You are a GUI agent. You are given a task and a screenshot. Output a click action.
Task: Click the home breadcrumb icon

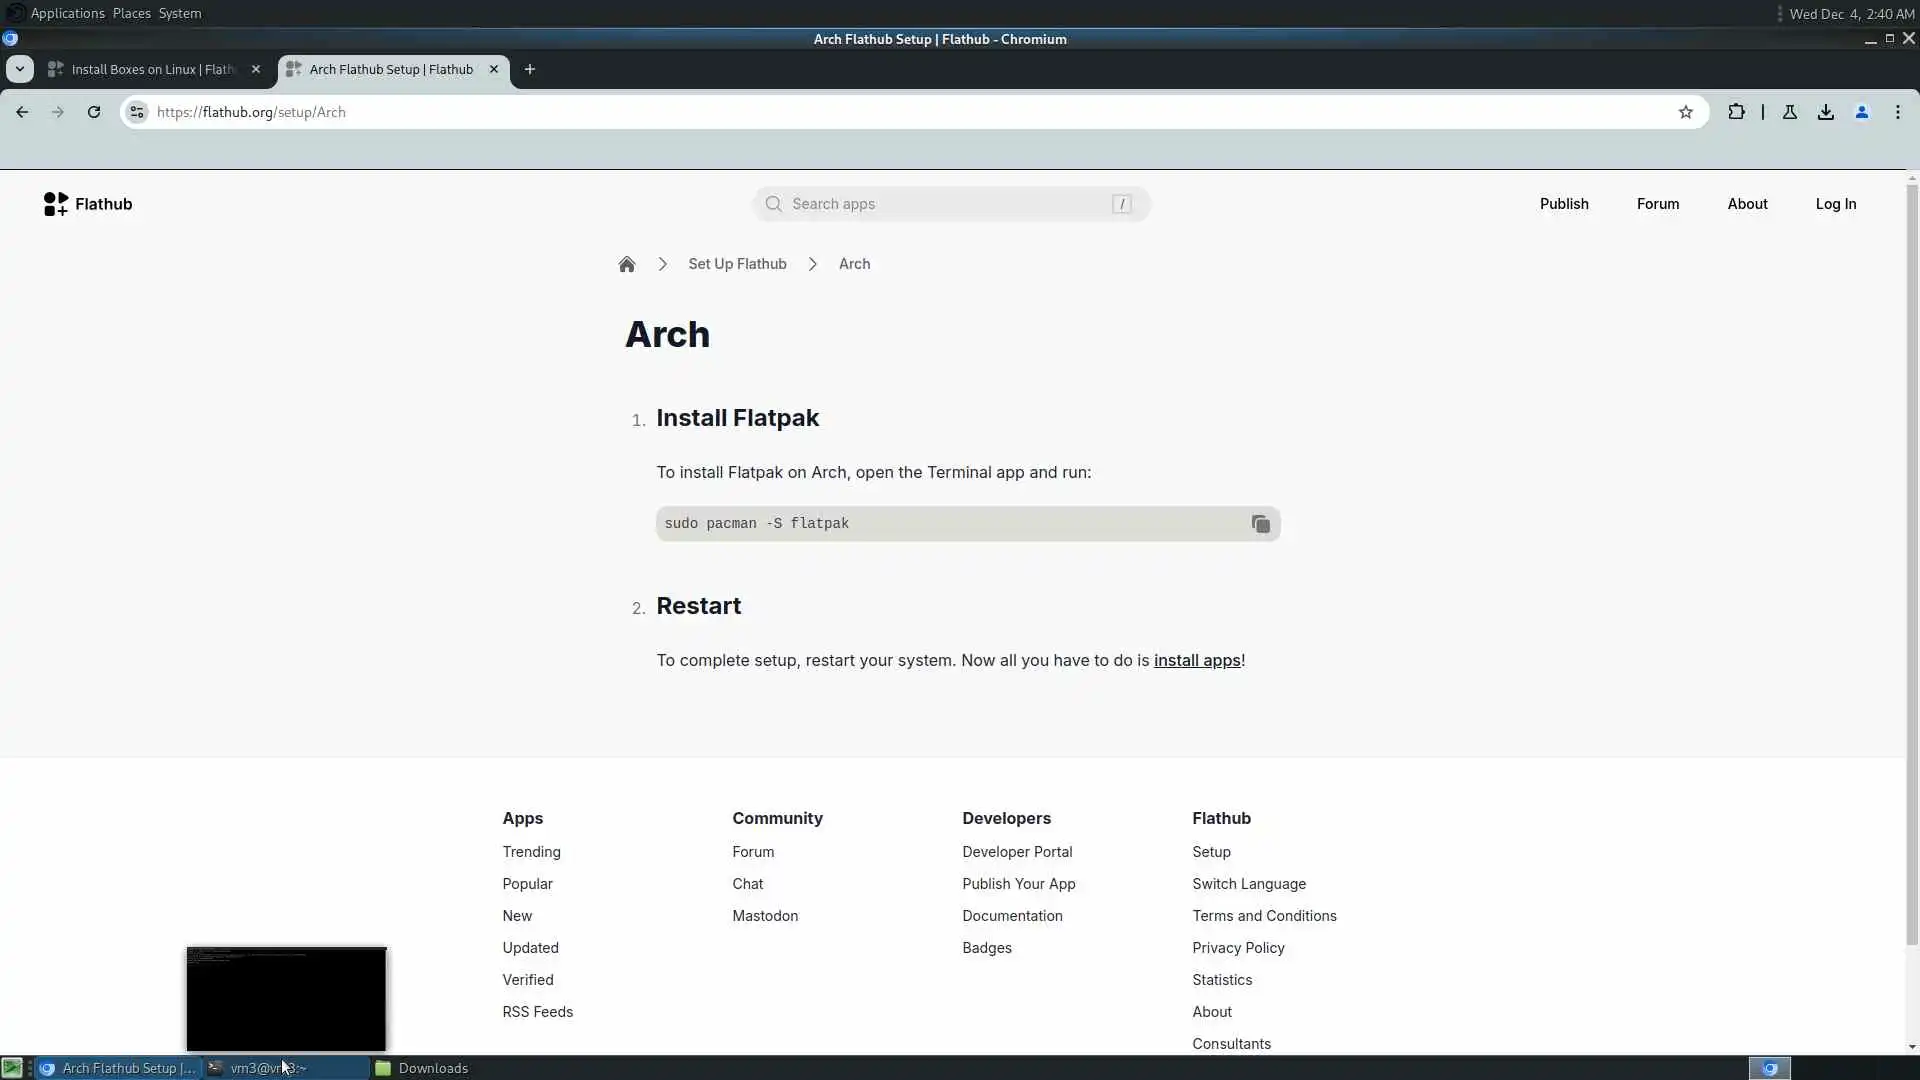click(x=627, y=264)
